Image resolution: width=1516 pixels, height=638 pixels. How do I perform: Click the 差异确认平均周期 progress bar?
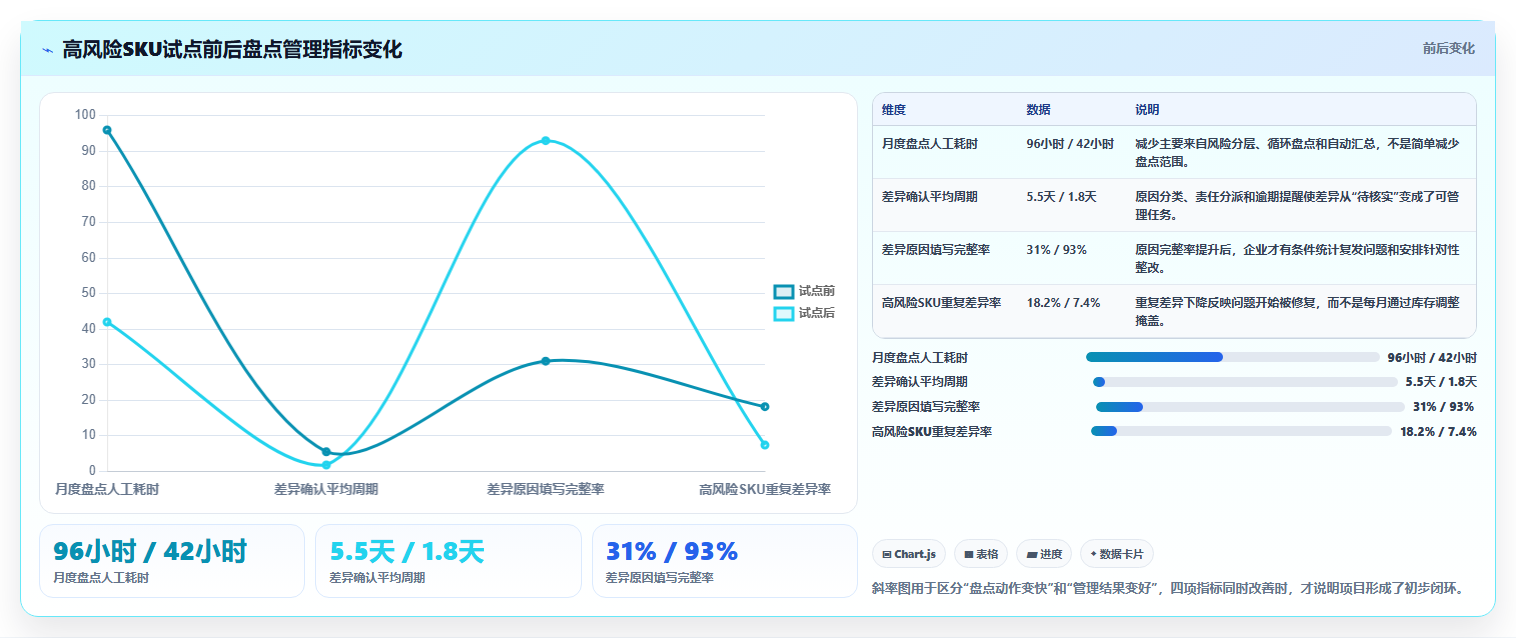pyautogui.click(x=1245, y=382)
